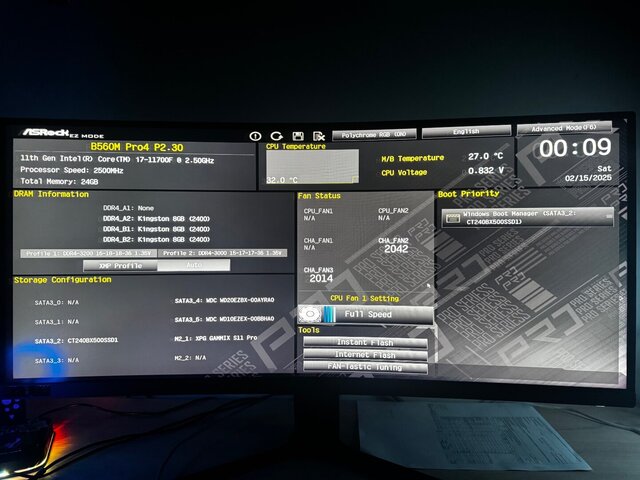Open FAN-Tastic Tuning
640x480 pixels.
pos(364,367)
